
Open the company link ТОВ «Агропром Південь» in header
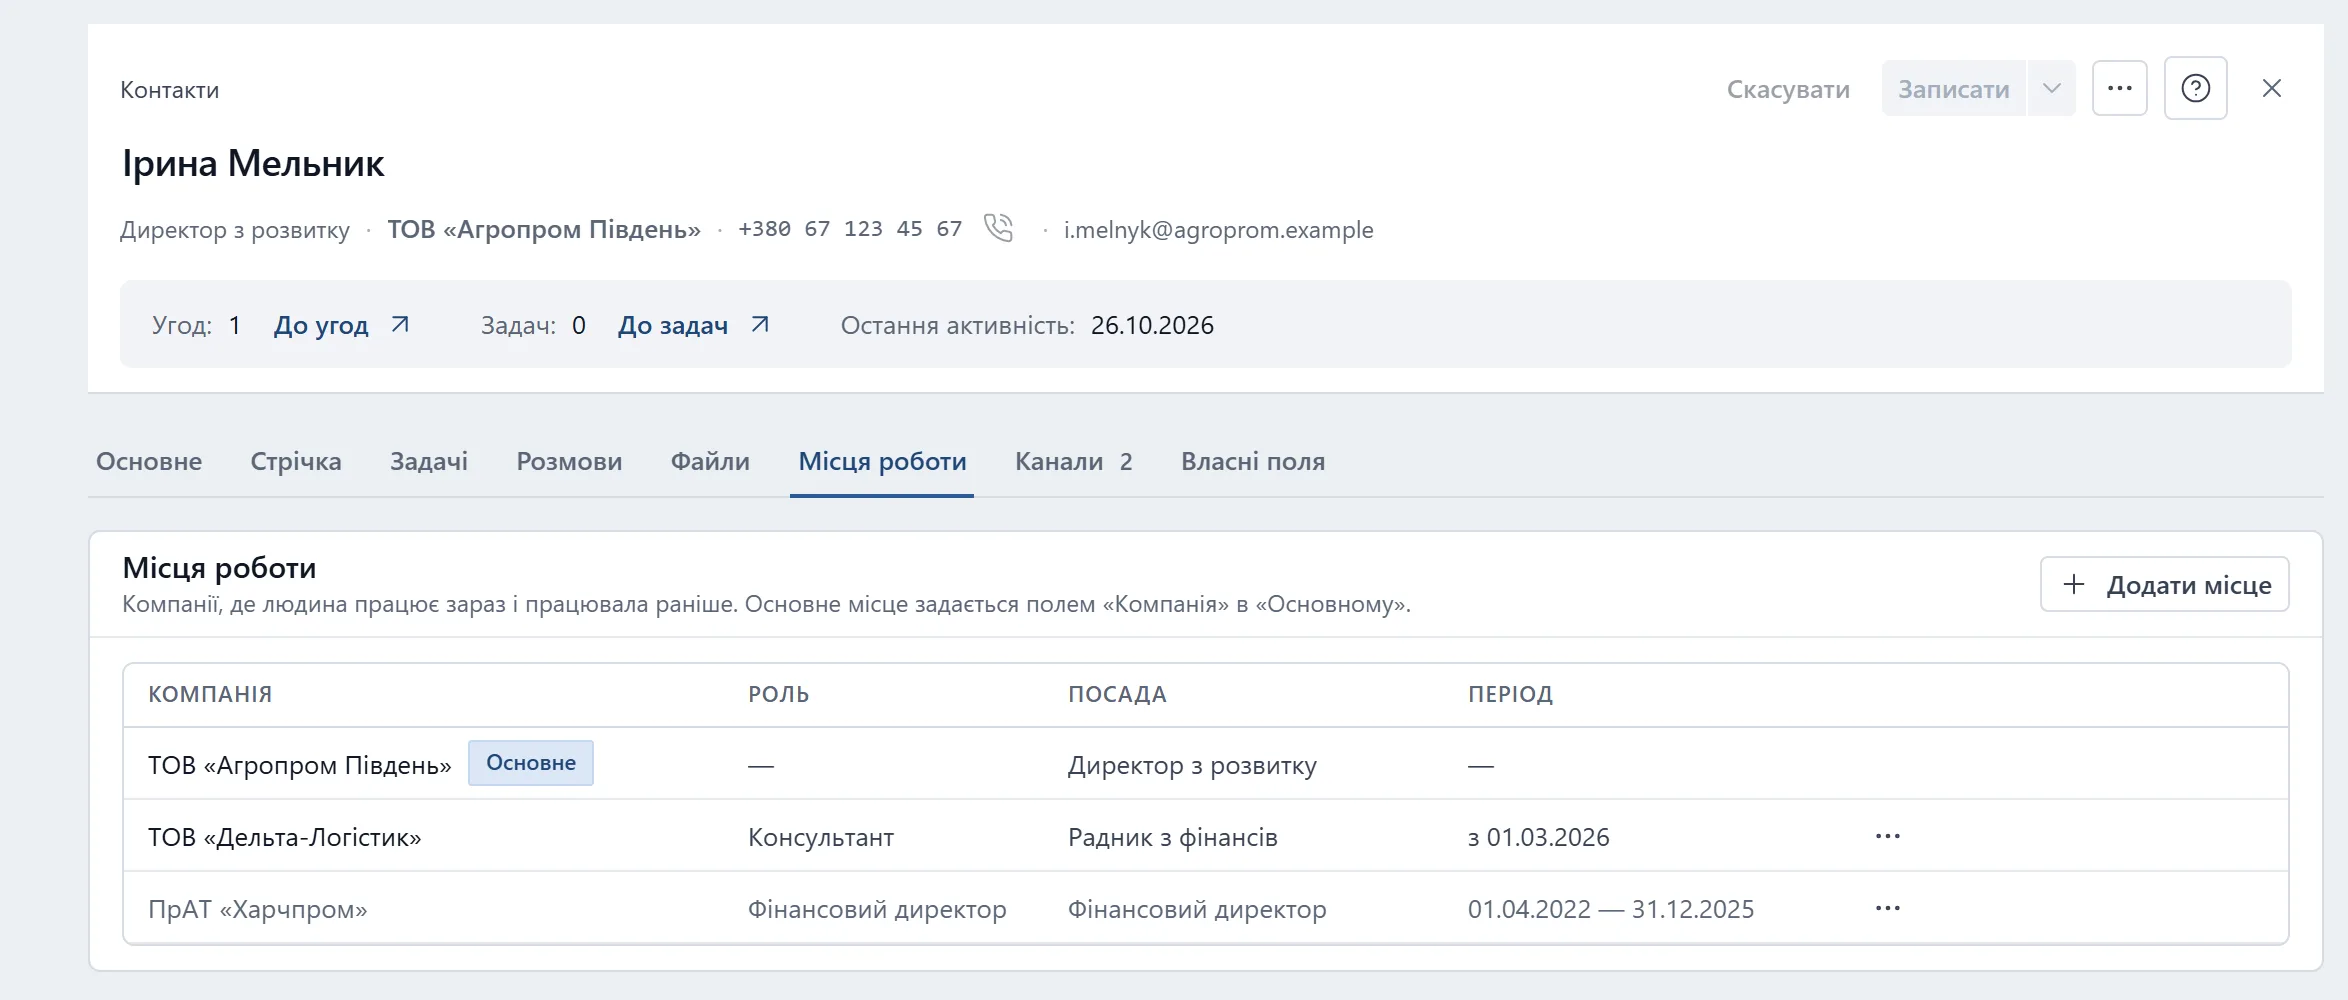tap(544, 229)
